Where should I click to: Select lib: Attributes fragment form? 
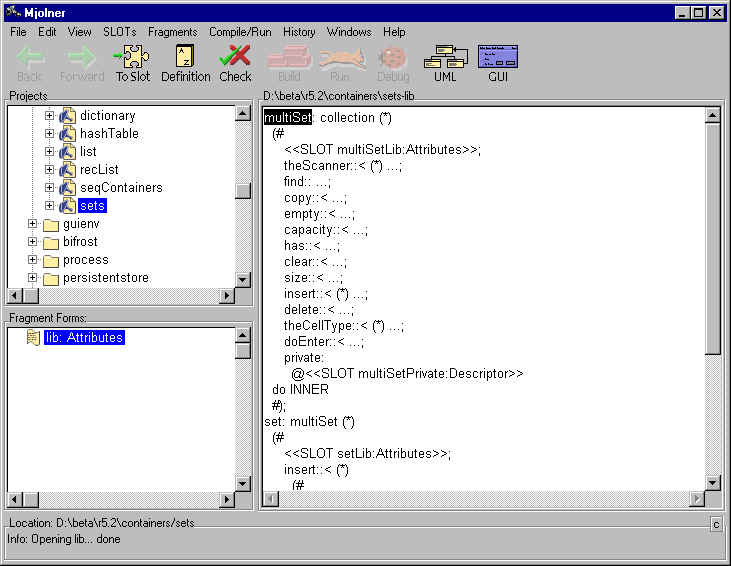[x=83, y=338]
